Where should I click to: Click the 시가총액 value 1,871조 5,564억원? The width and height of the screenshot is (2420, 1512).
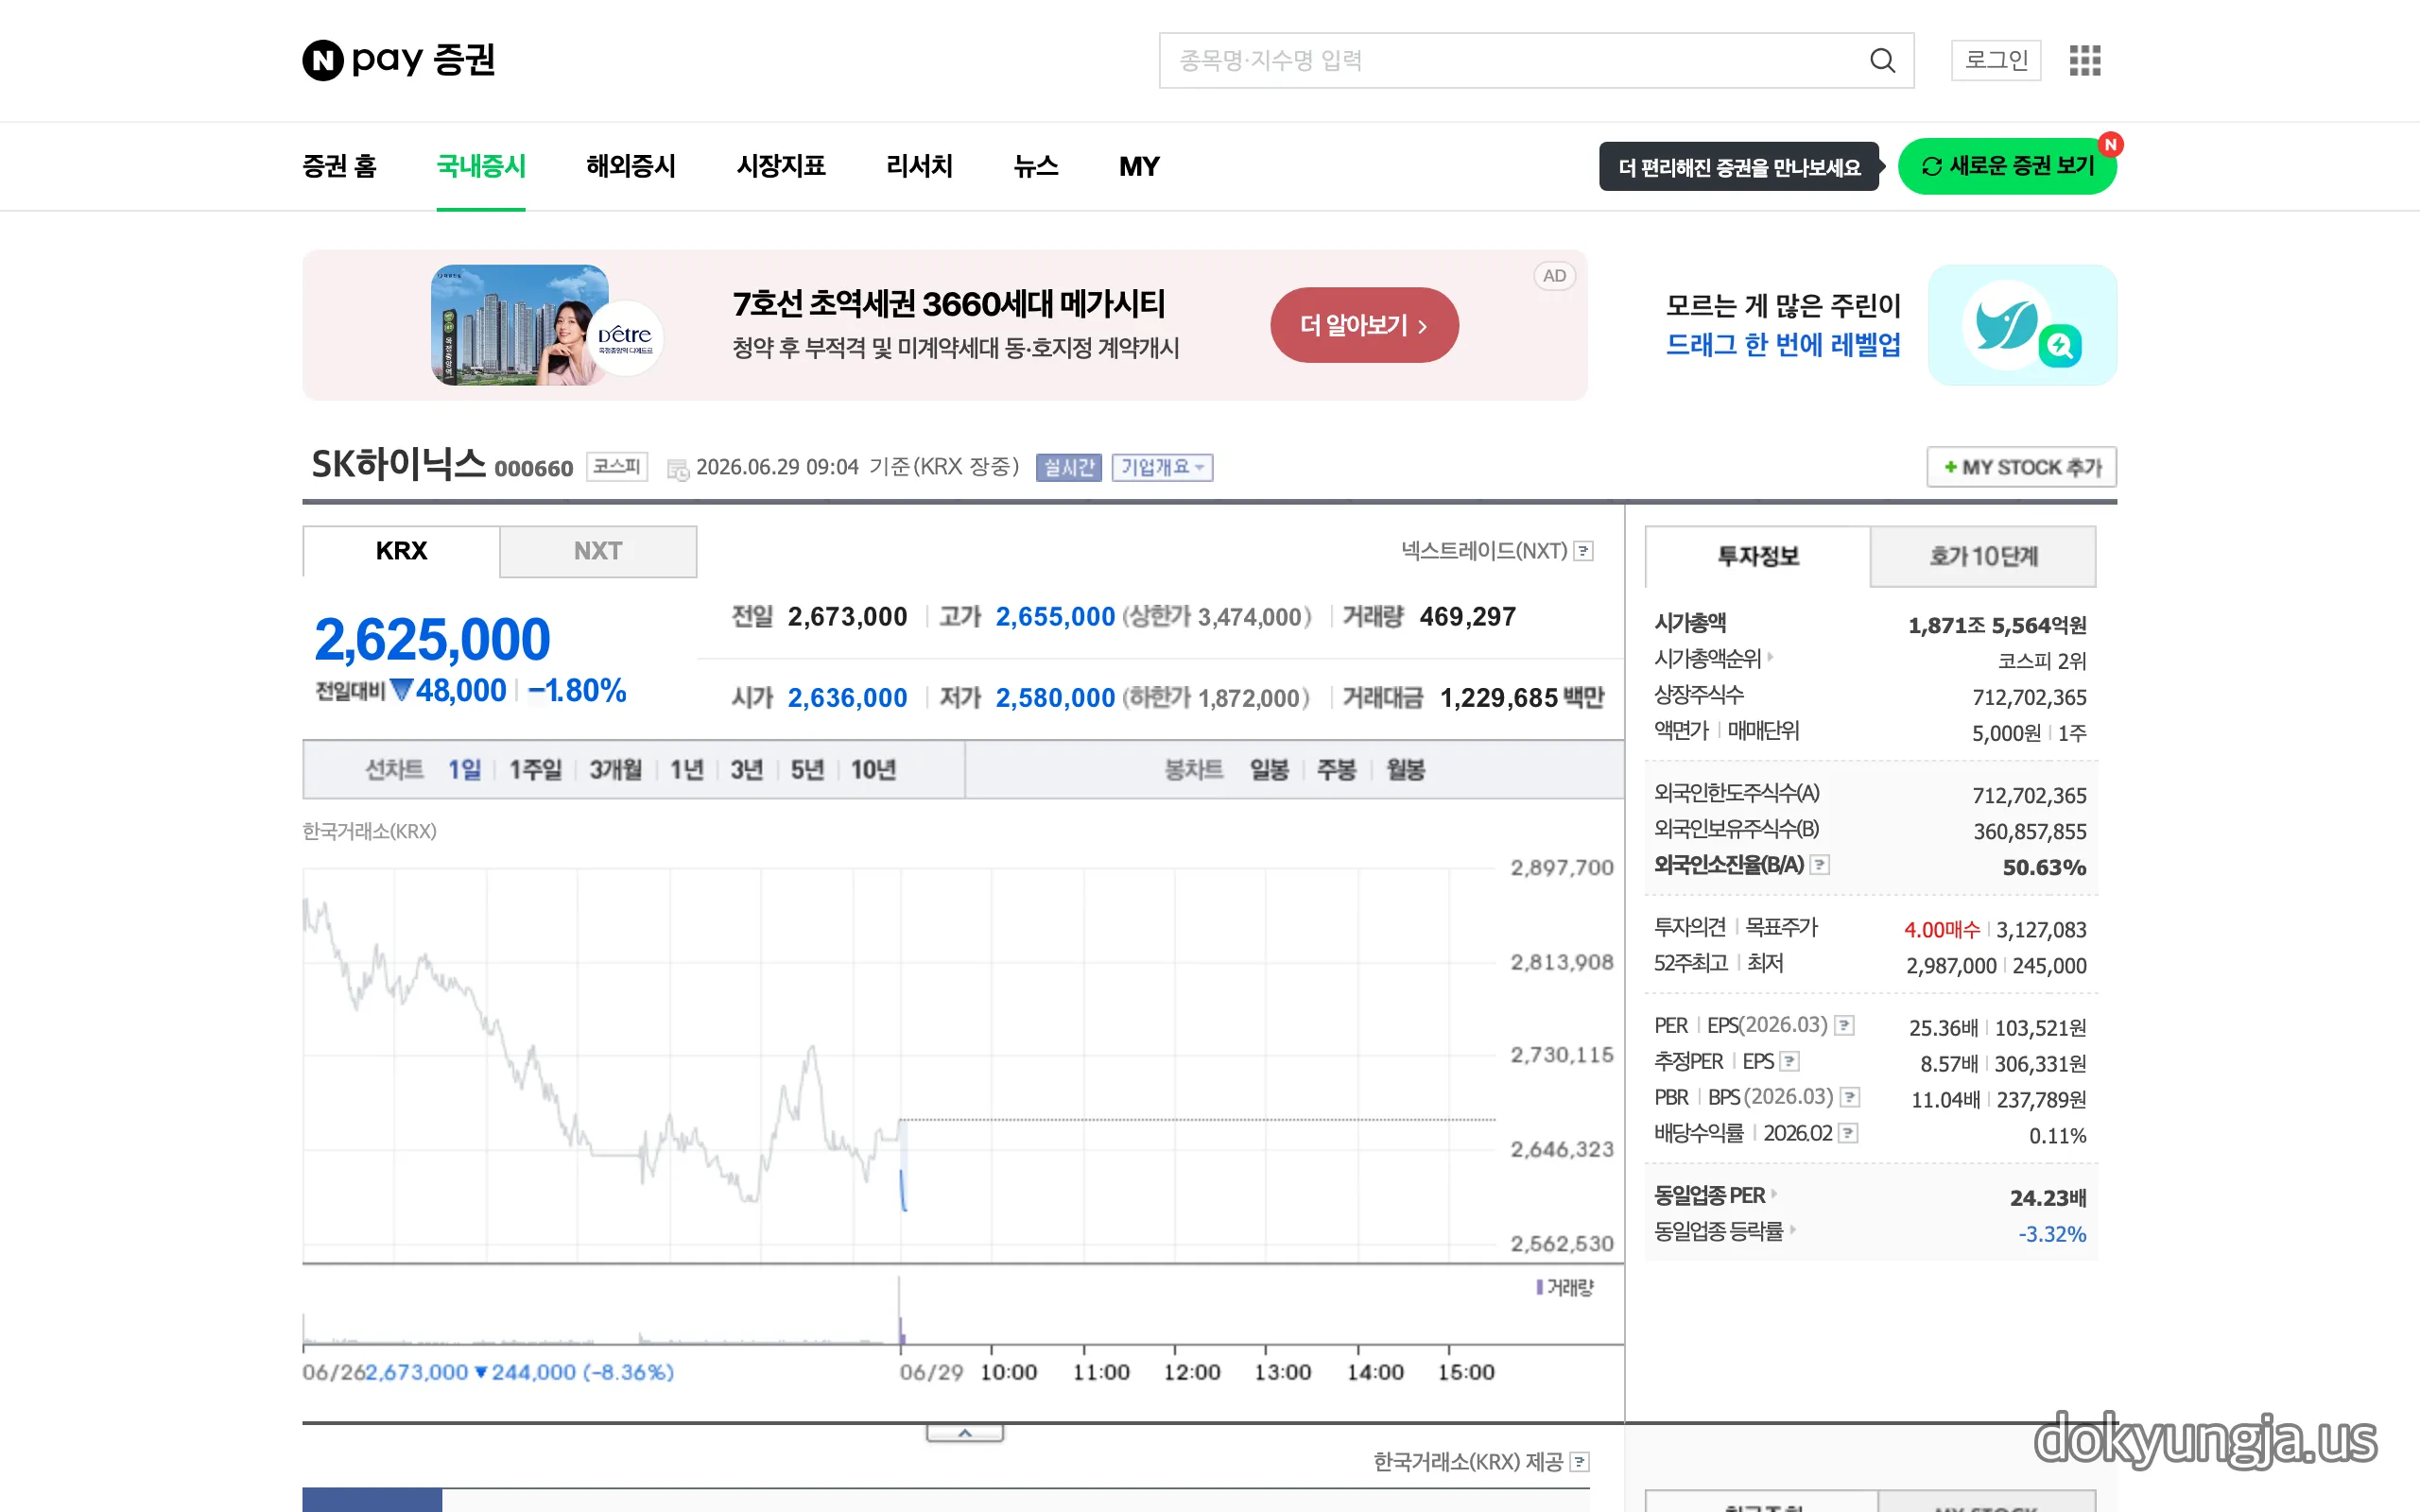(x=1997, y=625)
